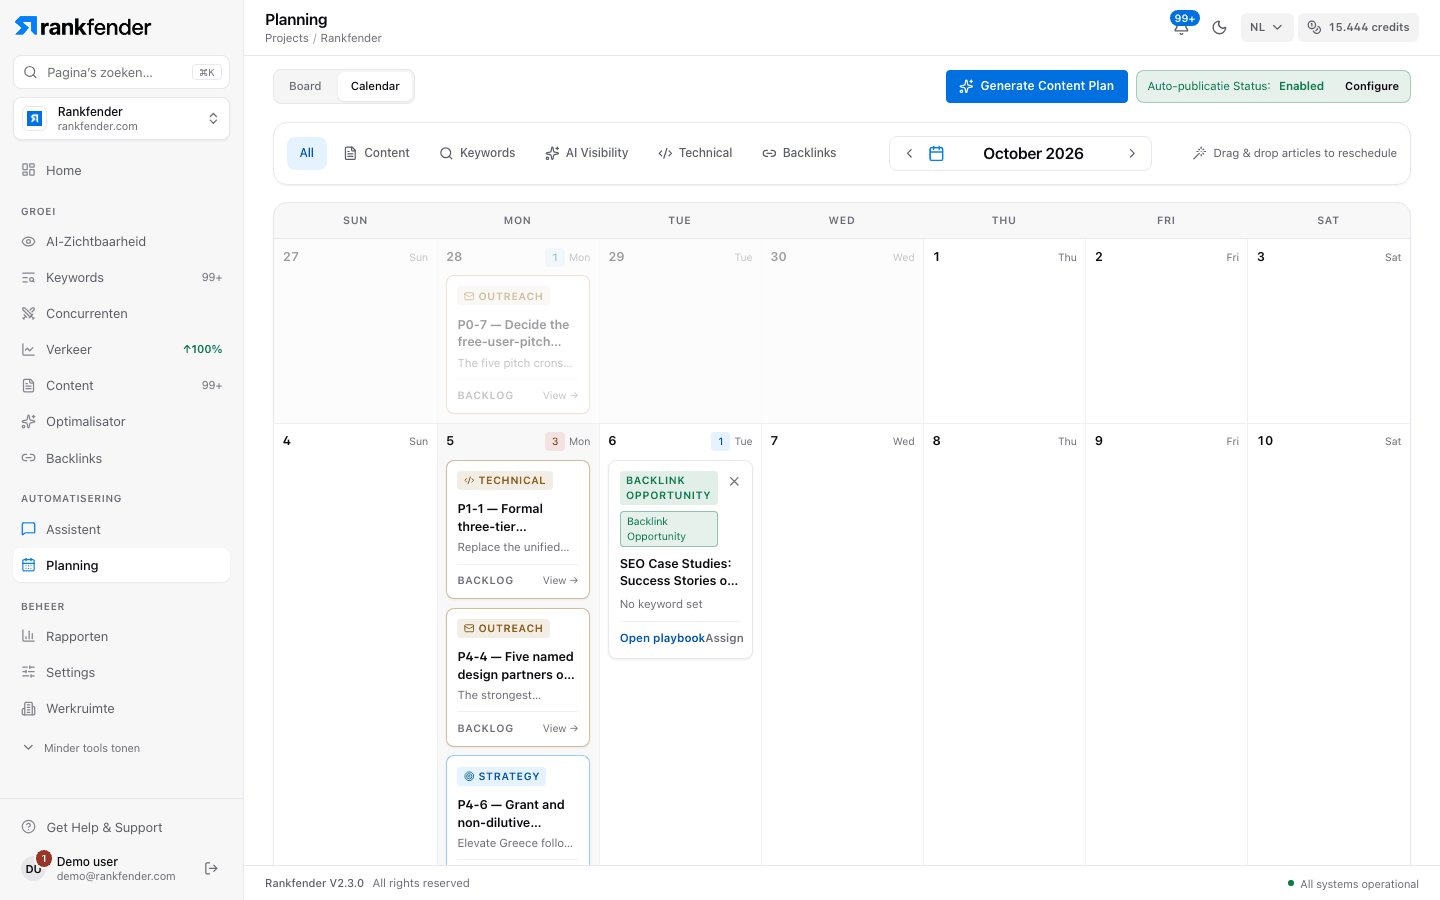This screenshot has height=900, width=1440.
Task: Open Backlinks in sidebar
Action: tap(121, 458)
